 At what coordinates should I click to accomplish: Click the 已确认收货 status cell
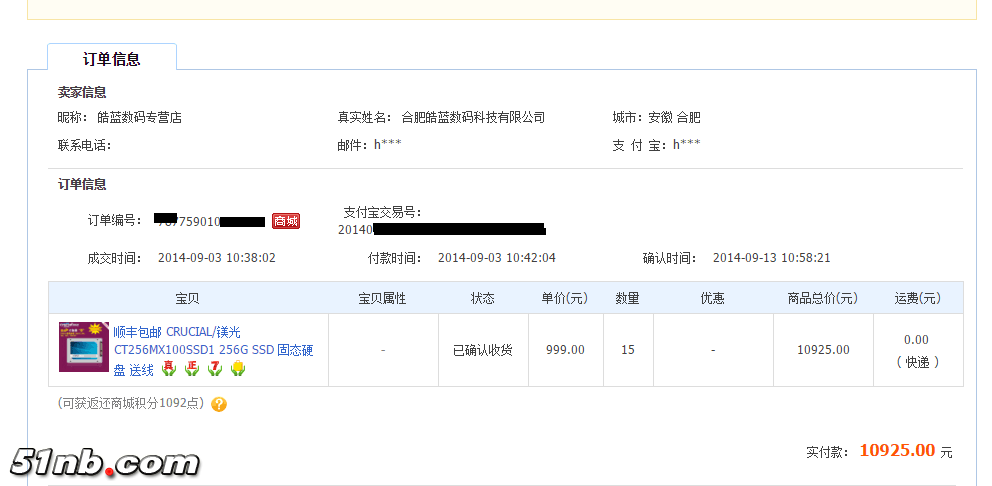click(x=483, y=350)
